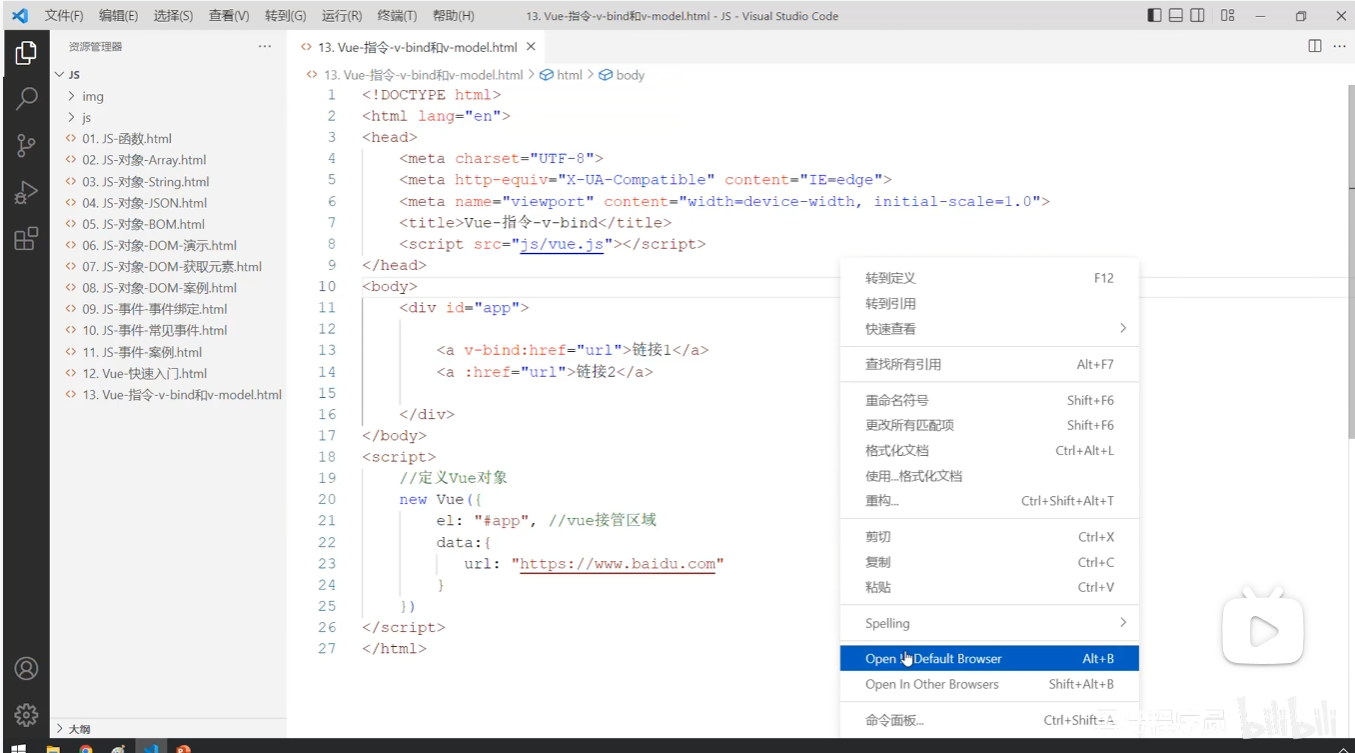Choose 重命名符号 from context menu
Image resolution: width=1355 pixels, height=753 pixels.
[x=989, y=400]
